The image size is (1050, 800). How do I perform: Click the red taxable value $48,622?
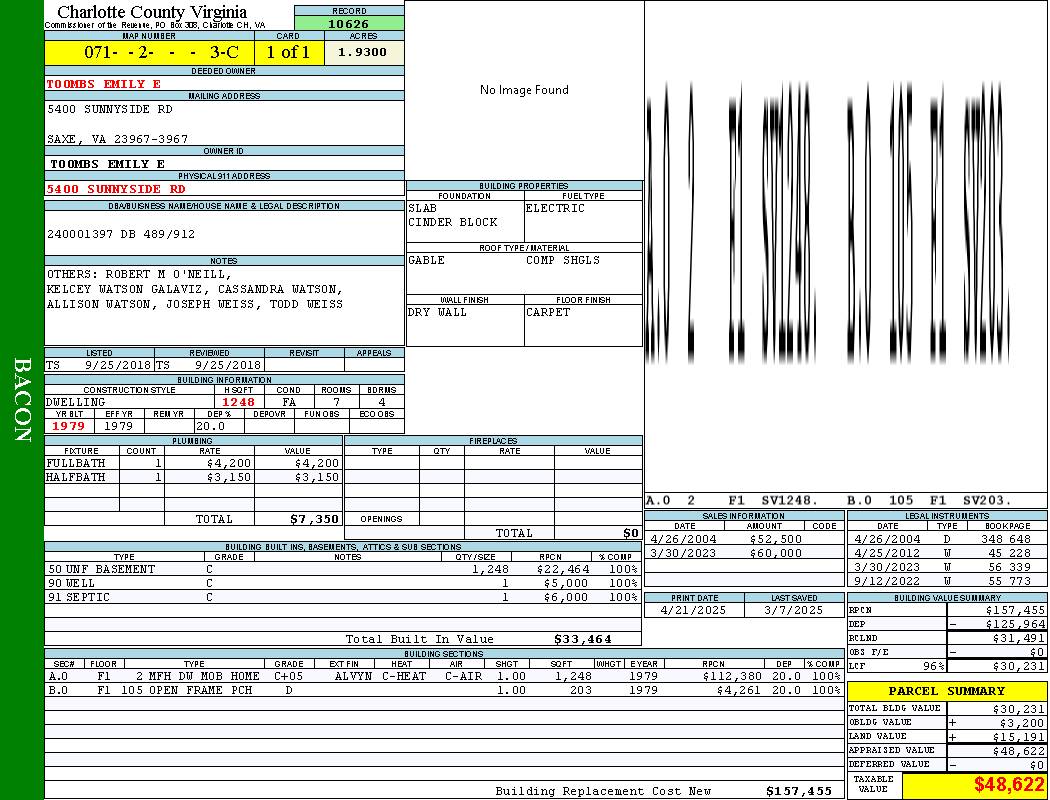973,785
